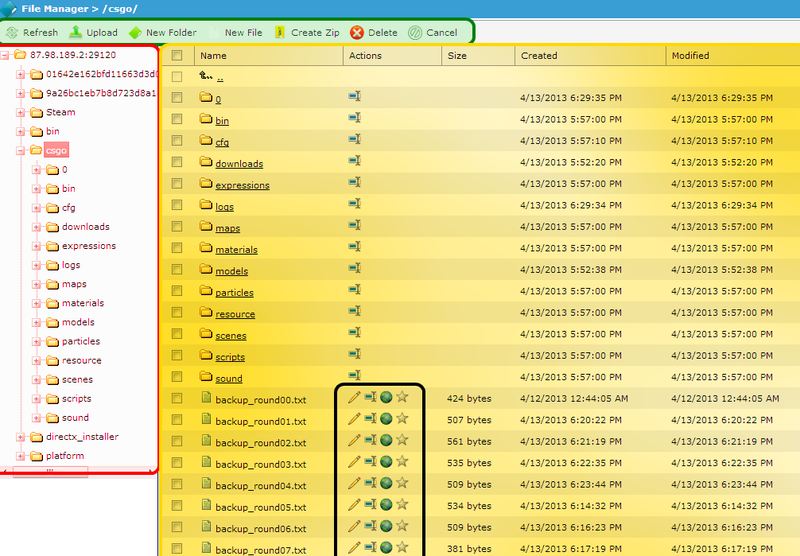Viewport: 800px width, 556px height.
Task: Expand the cfg subfolder in the tree
Action: [36, 208]
